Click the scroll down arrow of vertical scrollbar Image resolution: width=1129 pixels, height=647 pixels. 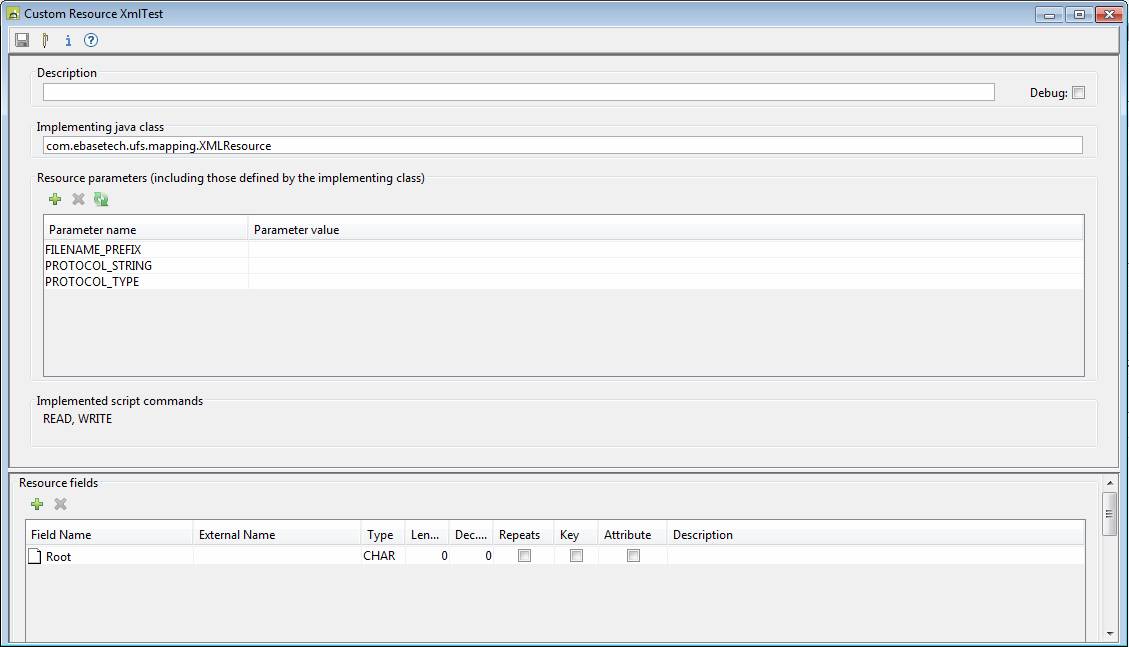[1109, 633]
